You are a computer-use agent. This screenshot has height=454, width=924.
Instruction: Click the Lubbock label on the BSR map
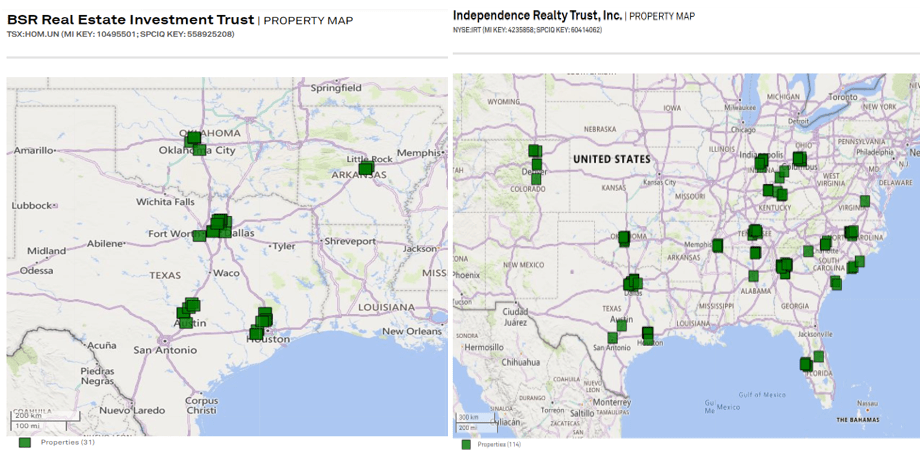[x=32, y=206]
